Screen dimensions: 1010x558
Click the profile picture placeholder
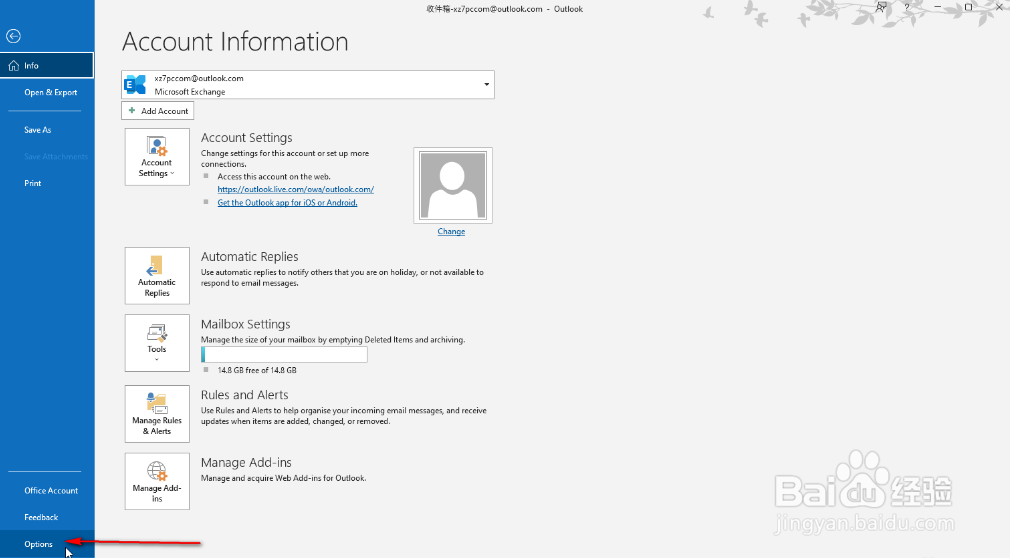[x=453, y=186]
